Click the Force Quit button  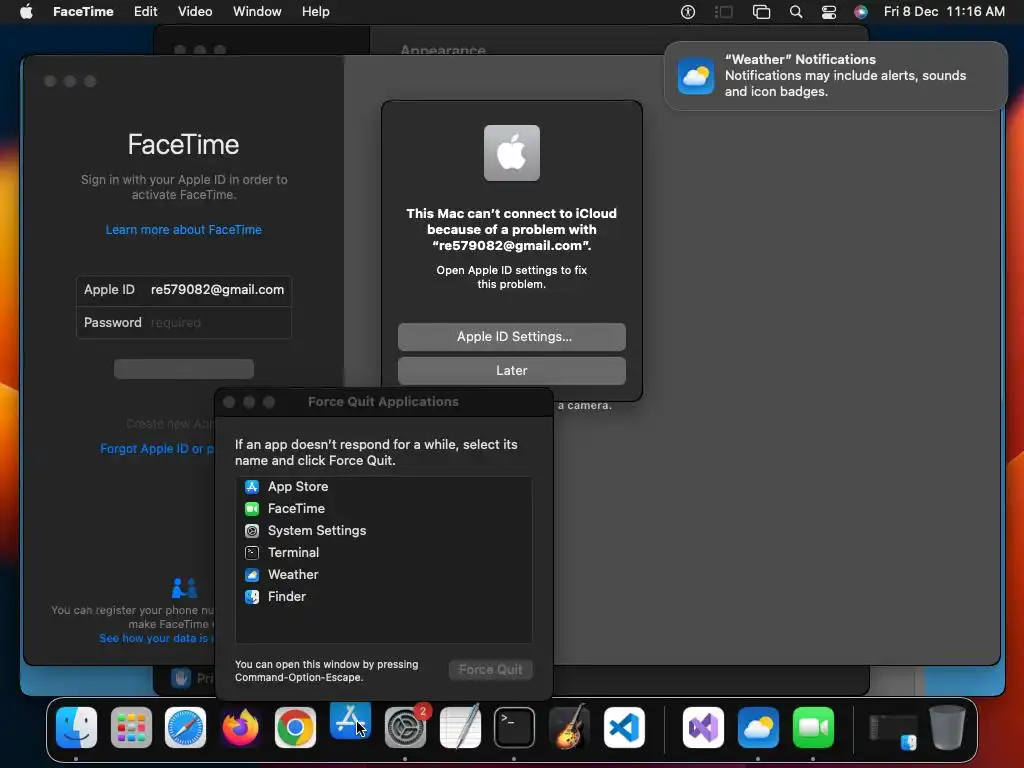[490, 669]
